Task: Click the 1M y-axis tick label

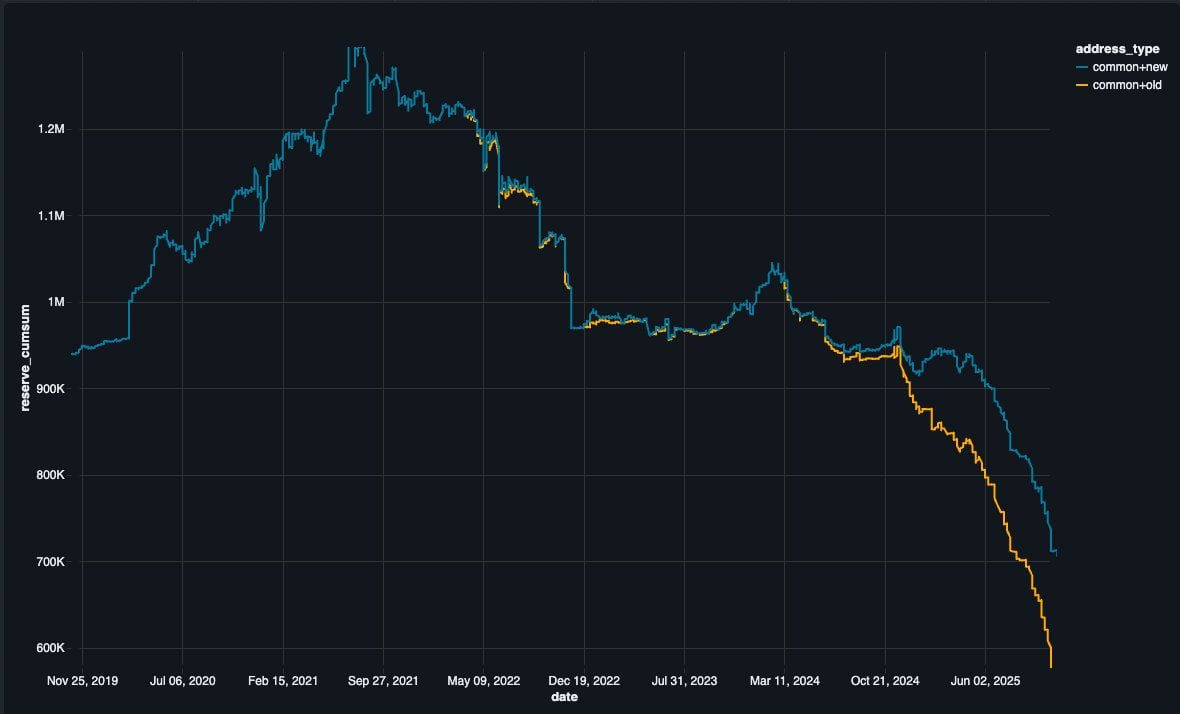Action: coord(55,302)
